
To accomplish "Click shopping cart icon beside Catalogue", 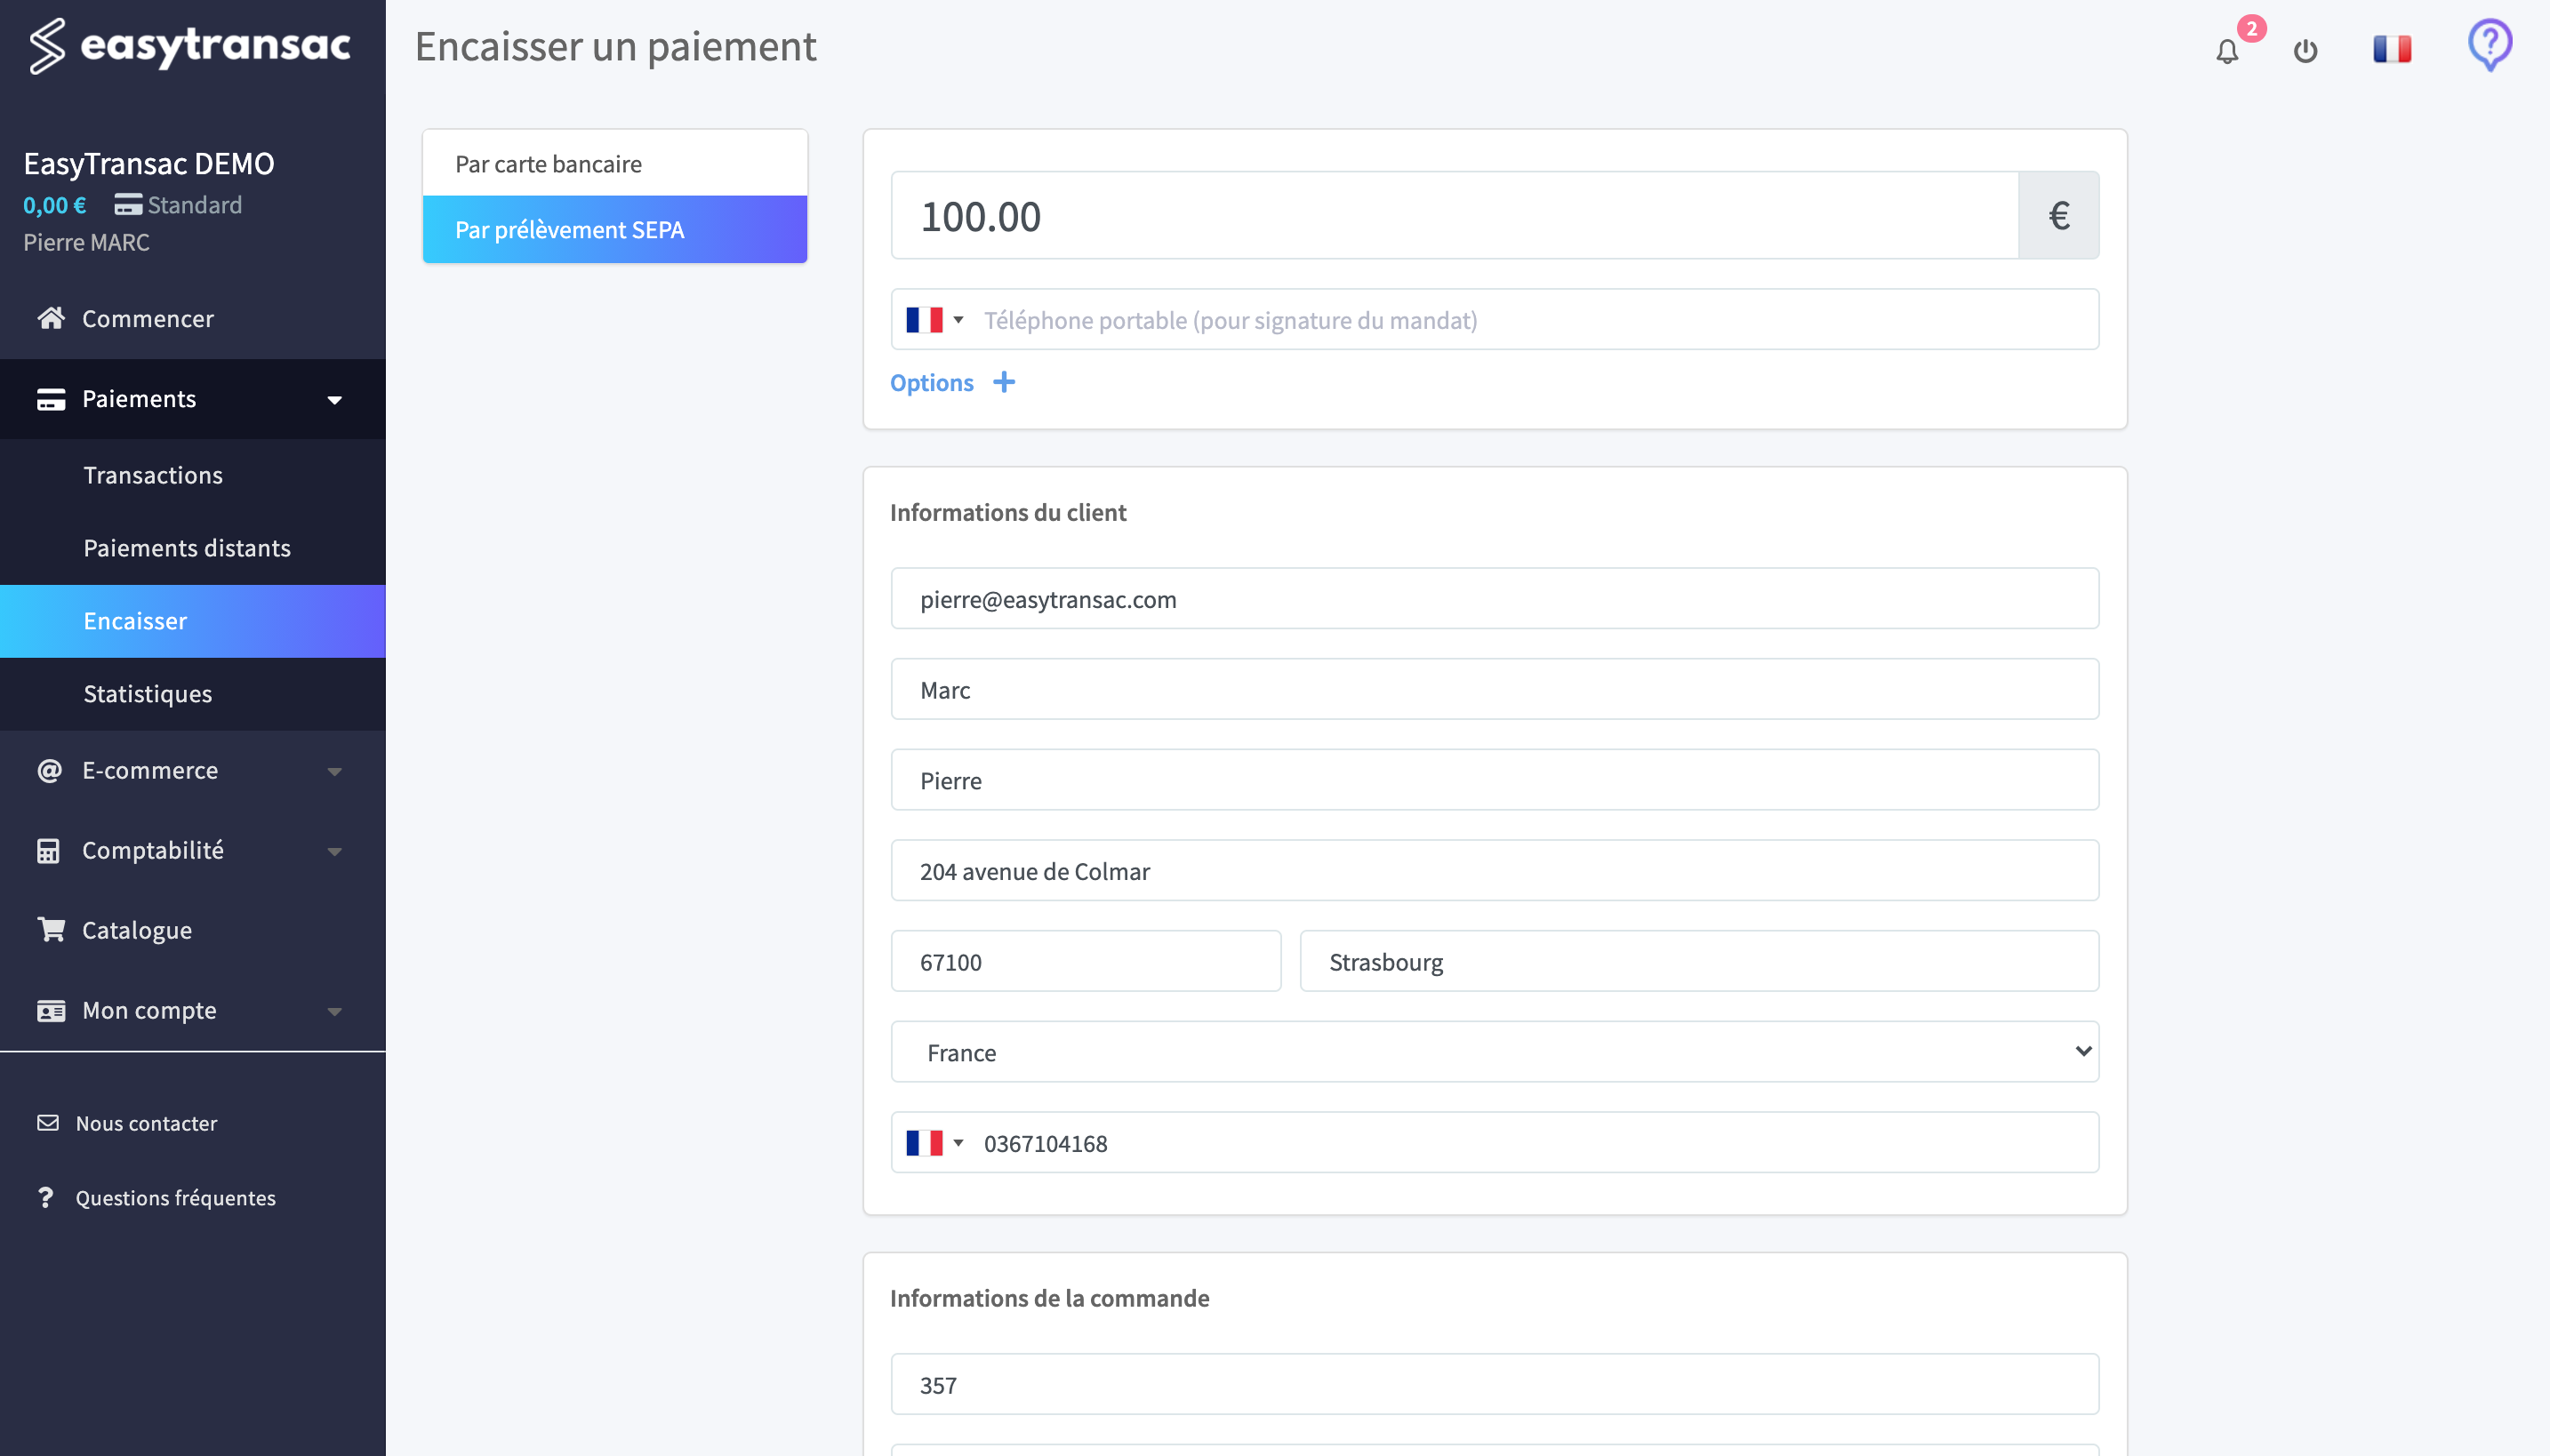I will (51, 929).
